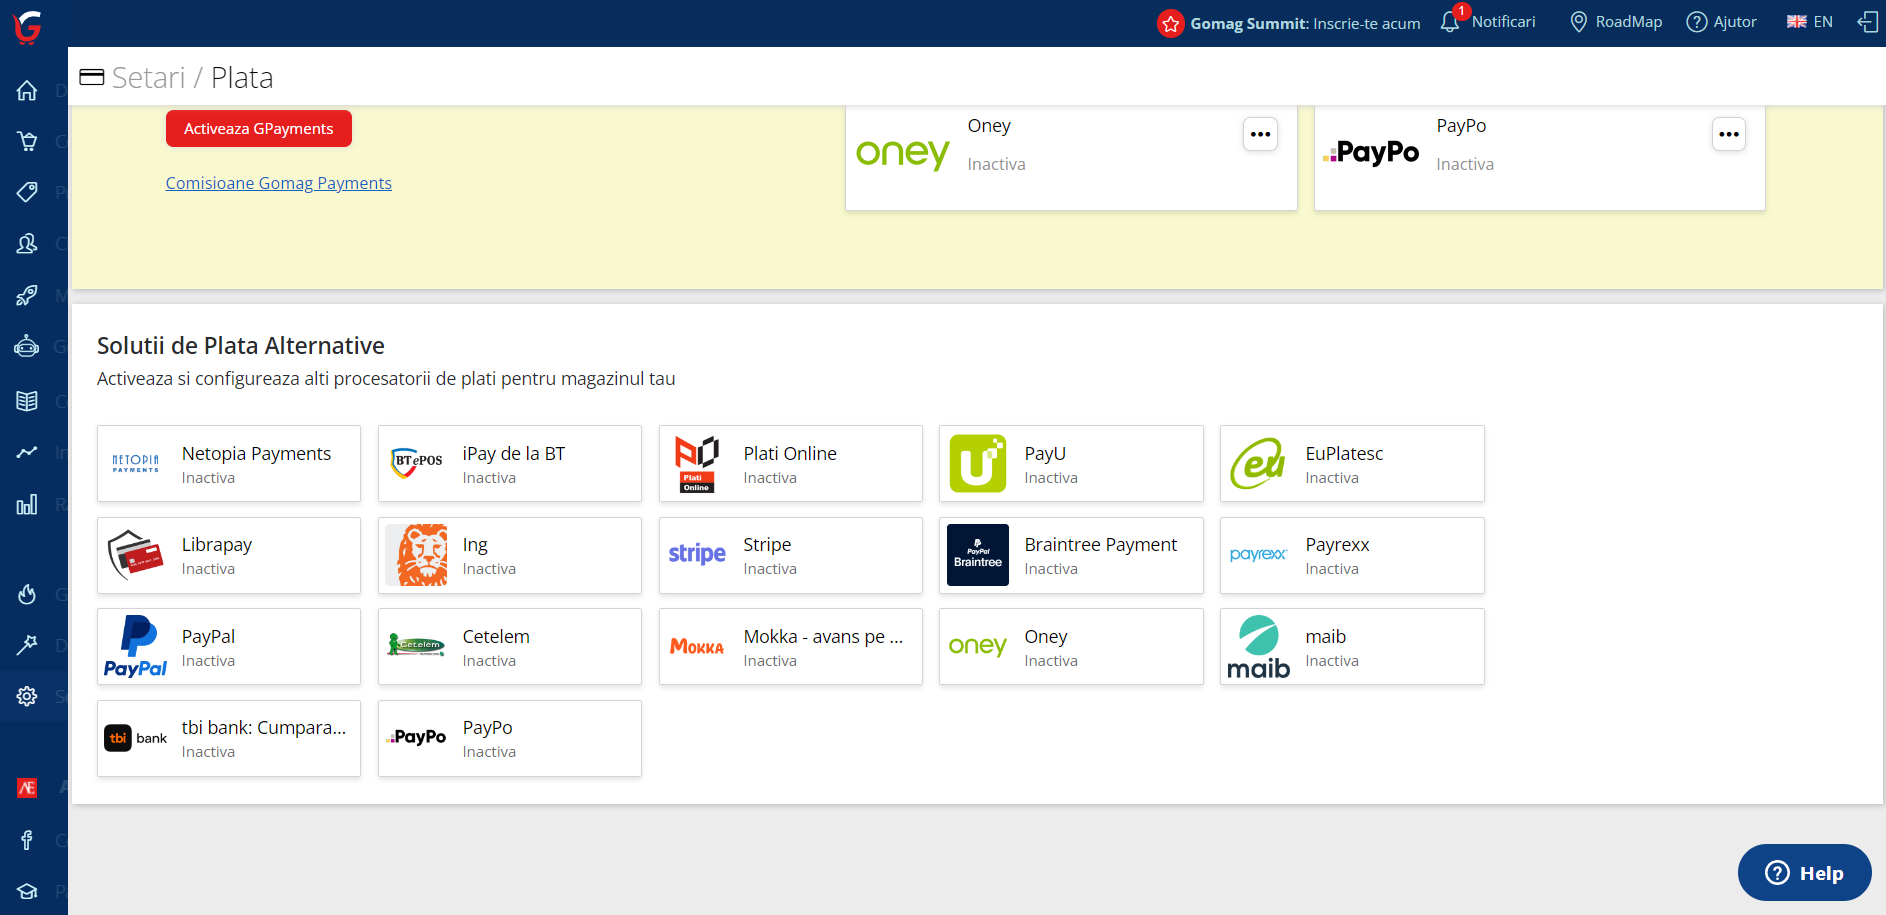Image resolution: width=1886 pixels, height=915 pixels.
Task: Switch language using EN flag
Action: pyautogui.click(x=1809, y=22)
